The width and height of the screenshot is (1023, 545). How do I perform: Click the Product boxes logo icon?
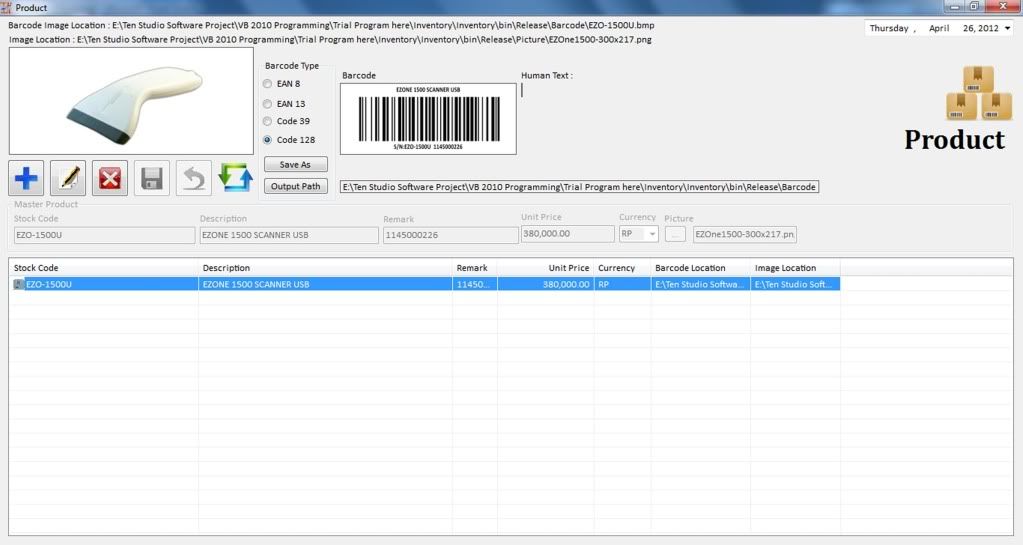tap(979, 93)
